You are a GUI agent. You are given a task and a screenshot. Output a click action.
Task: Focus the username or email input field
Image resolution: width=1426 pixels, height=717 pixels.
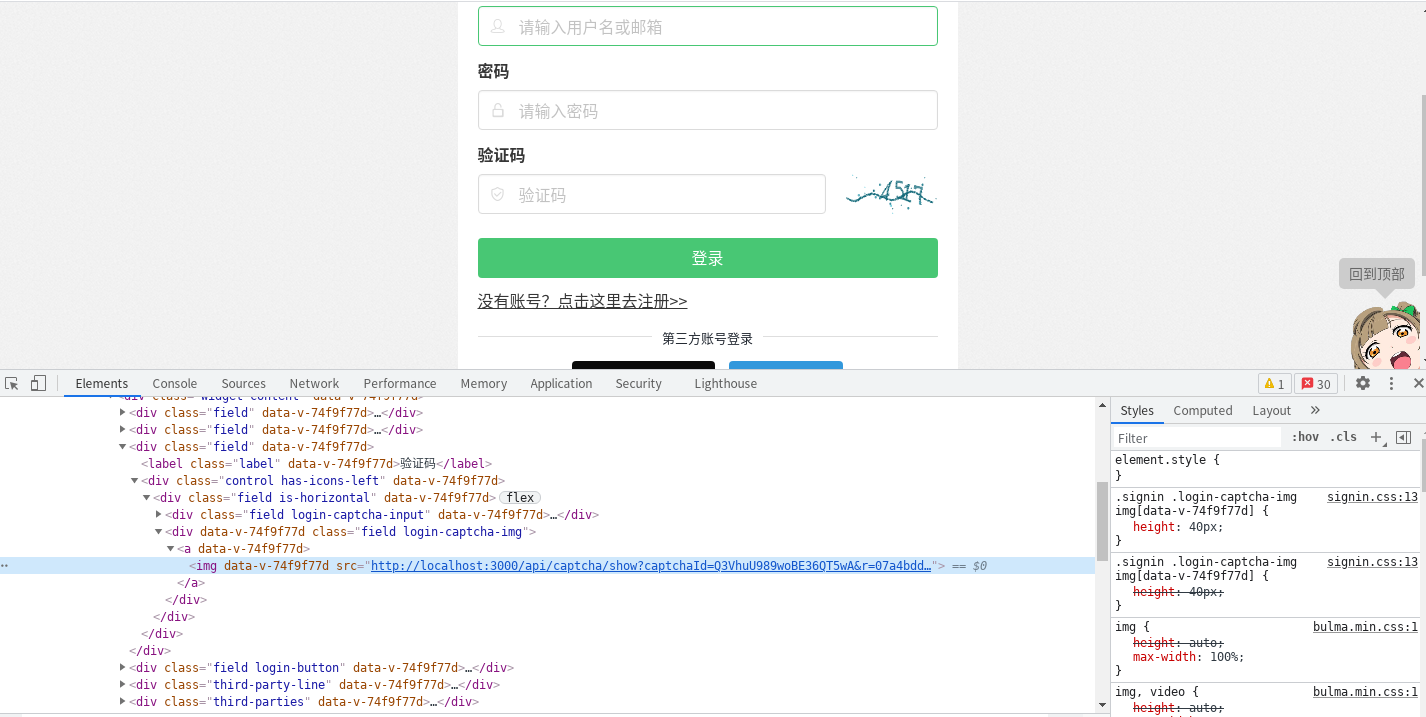708,26
